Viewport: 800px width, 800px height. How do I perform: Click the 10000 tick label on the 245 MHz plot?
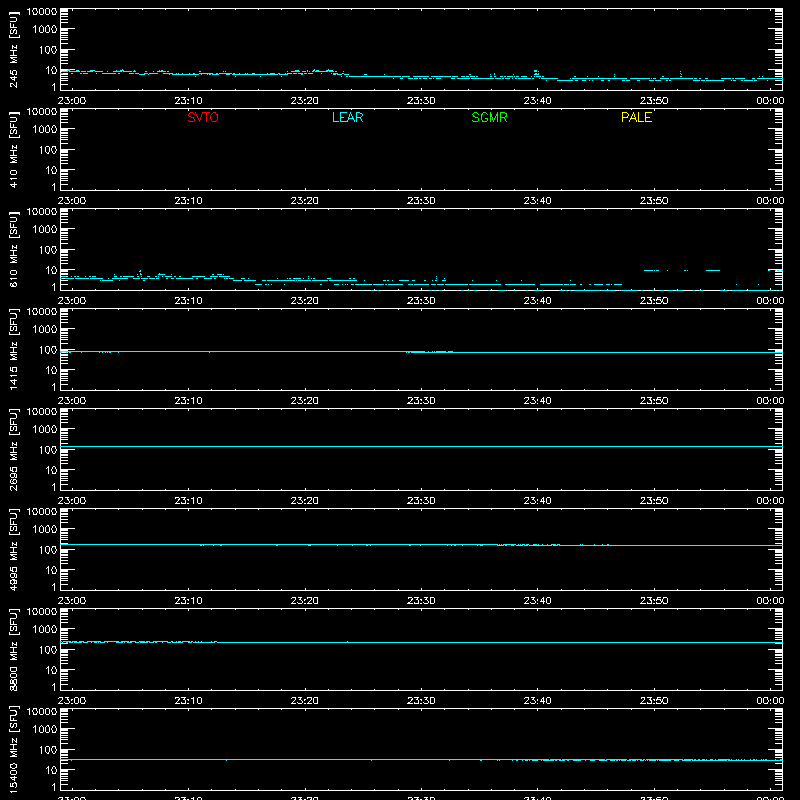[x=42, y=12]
